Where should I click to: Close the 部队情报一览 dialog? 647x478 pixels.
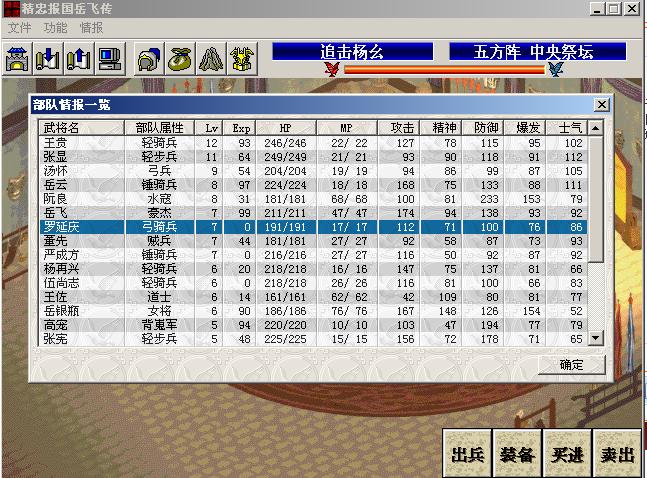click(x=602, y=105)
